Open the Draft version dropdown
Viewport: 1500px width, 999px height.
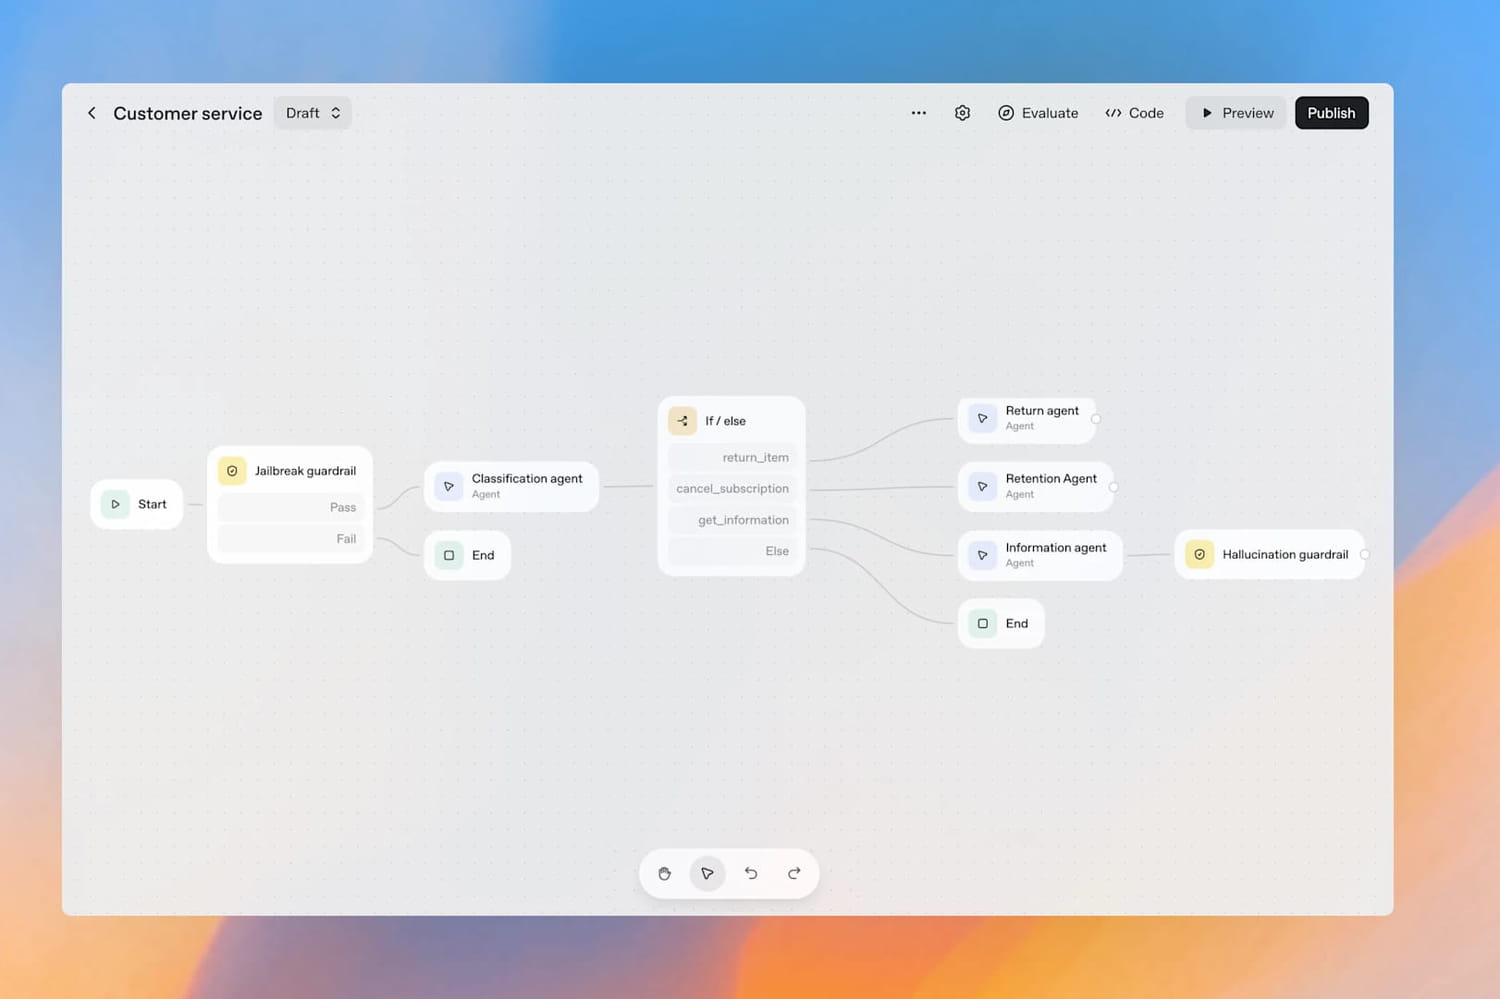(312, 113)
